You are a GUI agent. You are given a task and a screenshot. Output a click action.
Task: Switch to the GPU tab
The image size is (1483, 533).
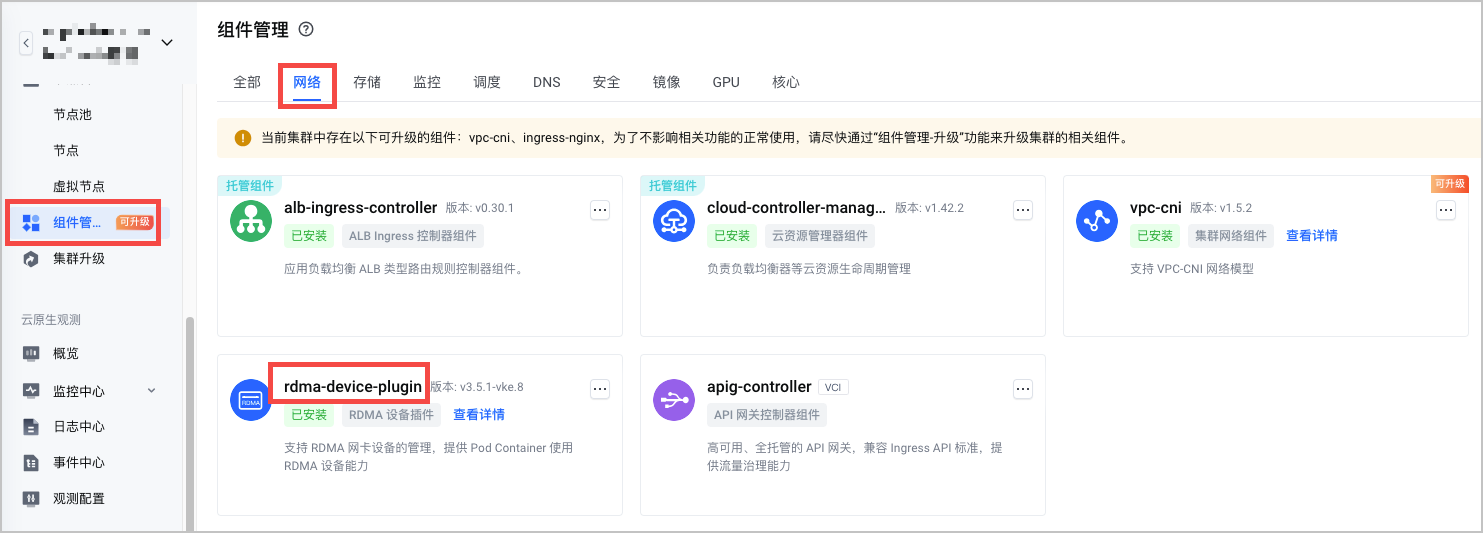point(726,82)
